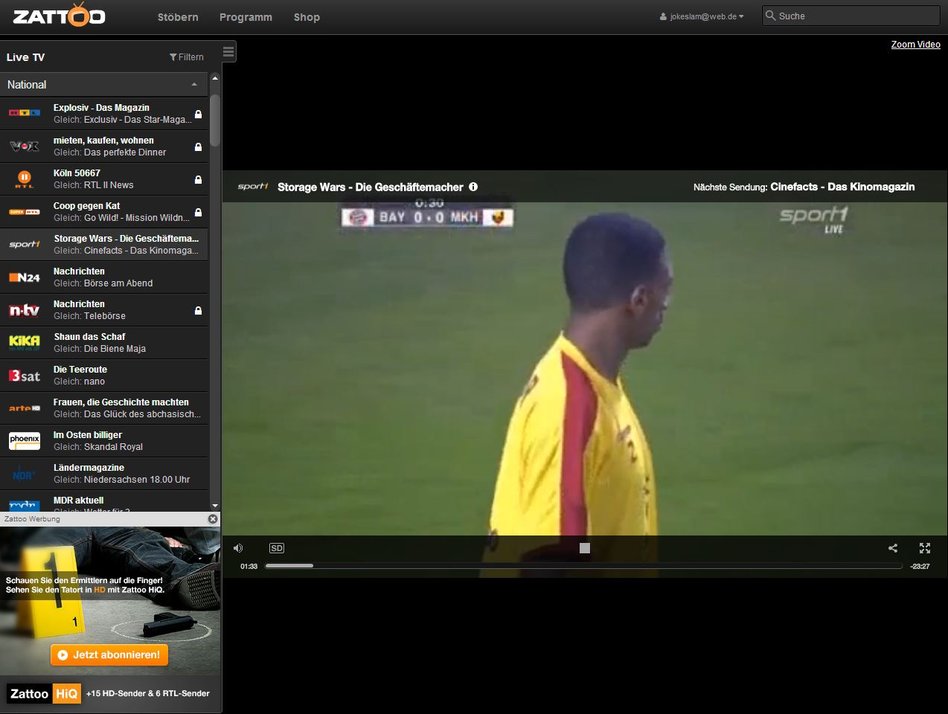Click 'Shaun das Schaf' program title

(x=89, y=337)
